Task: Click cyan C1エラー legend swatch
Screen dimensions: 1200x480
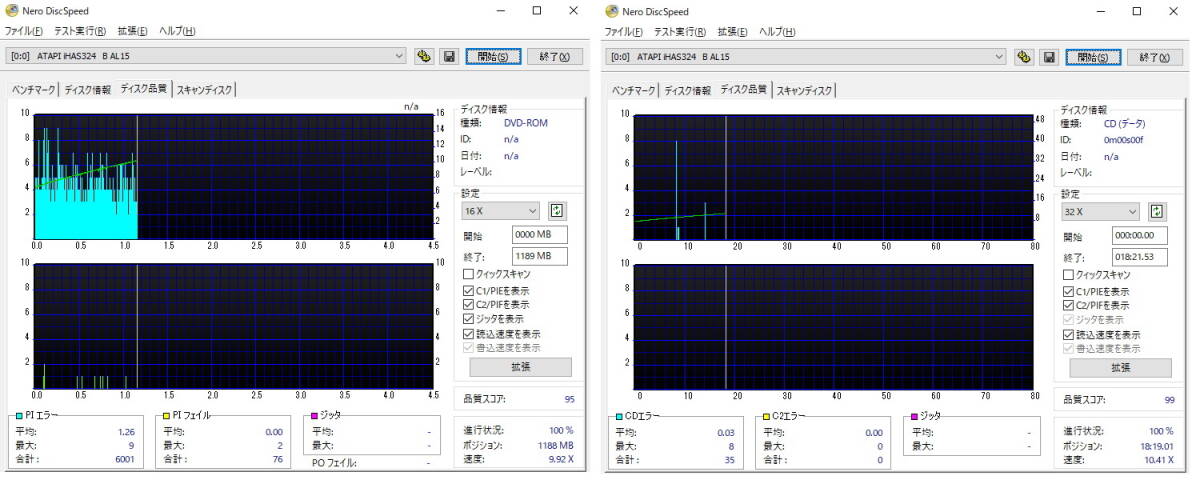Action: pyautogui.click(x=617, y=415)
